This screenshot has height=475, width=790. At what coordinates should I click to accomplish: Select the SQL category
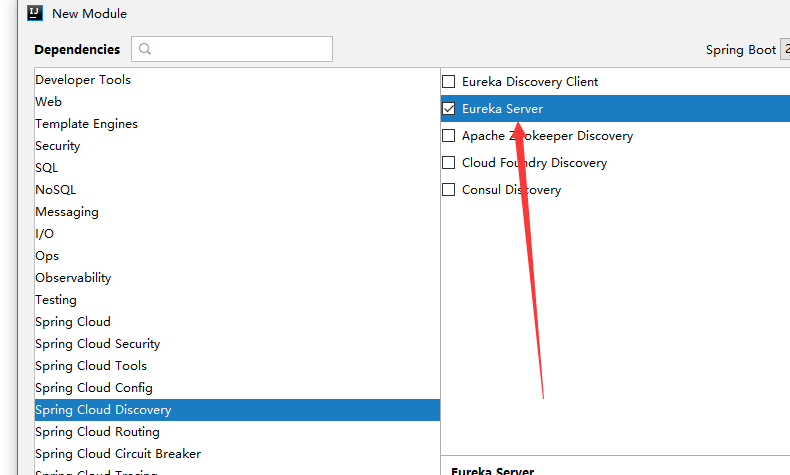[x=237, y=168]
